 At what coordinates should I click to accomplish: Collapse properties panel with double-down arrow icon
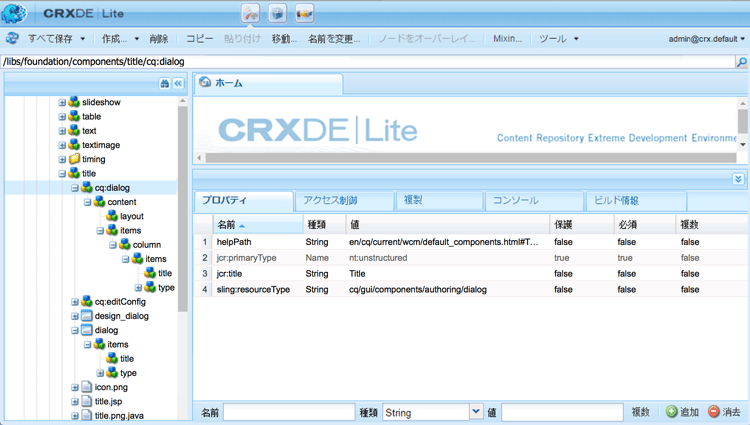[x=738, y=179]
